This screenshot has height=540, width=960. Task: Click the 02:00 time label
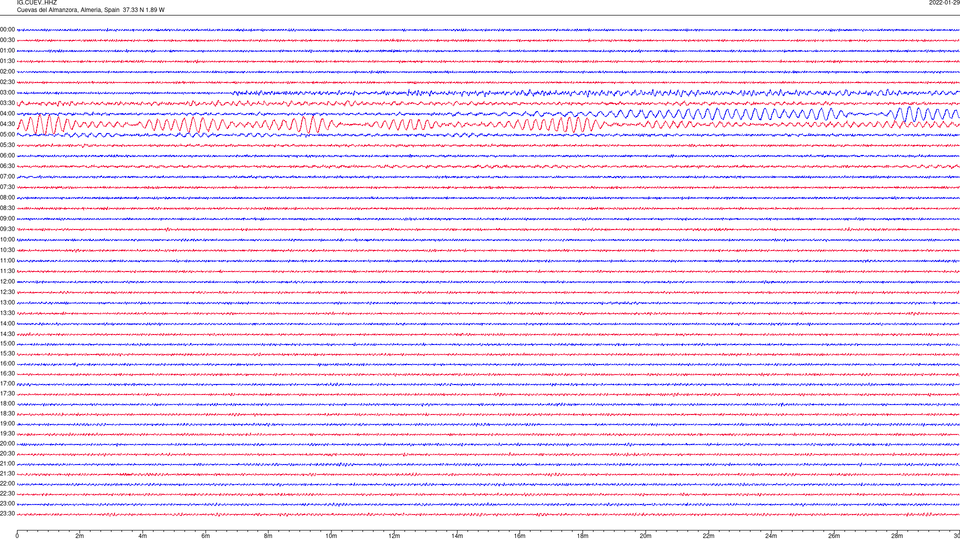coord(7,72)
